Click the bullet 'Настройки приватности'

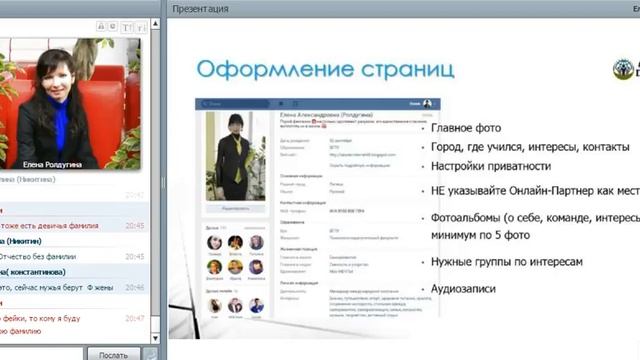491,166
